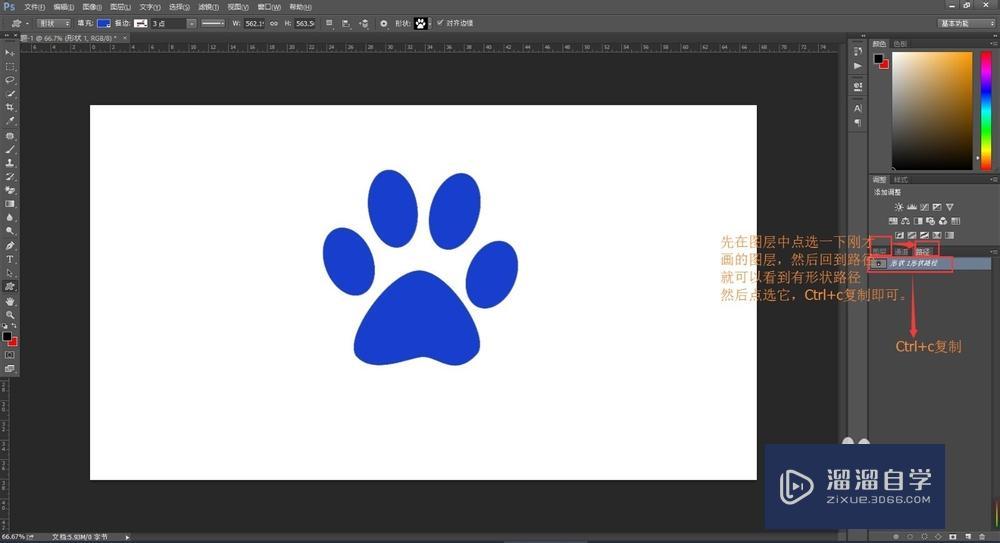The height and width of the screenshot is (543, 1000).
Task: Select the Rectangular Marquee tool
Action: click(10, 66)
